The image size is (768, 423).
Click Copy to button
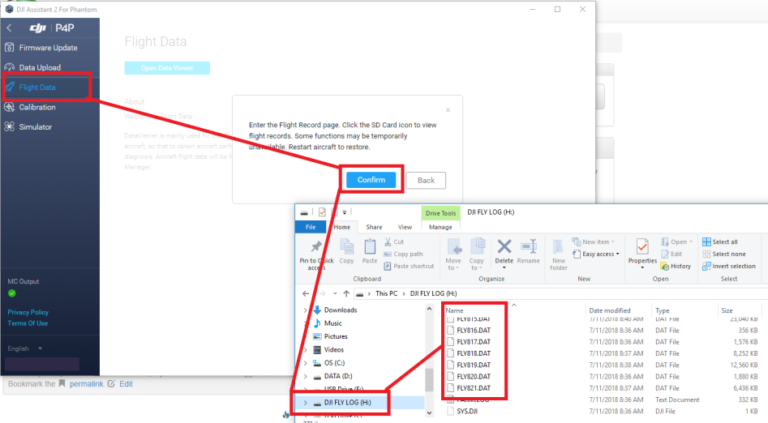[x=477, y=255]
